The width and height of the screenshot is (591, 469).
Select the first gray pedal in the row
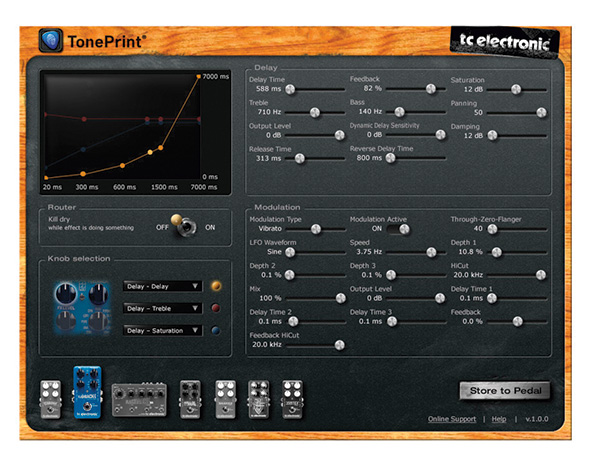(51, 400)
